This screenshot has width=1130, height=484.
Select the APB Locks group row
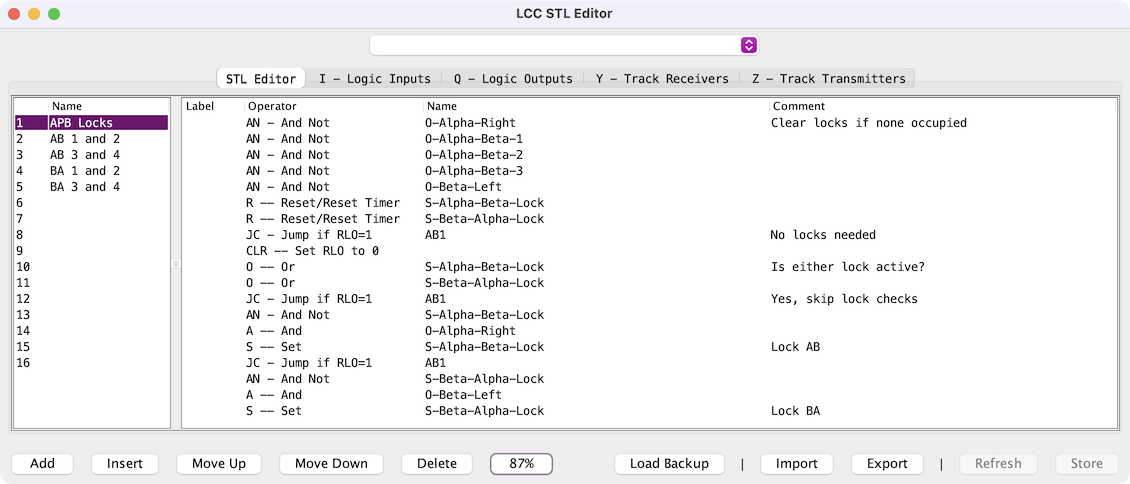90,123
